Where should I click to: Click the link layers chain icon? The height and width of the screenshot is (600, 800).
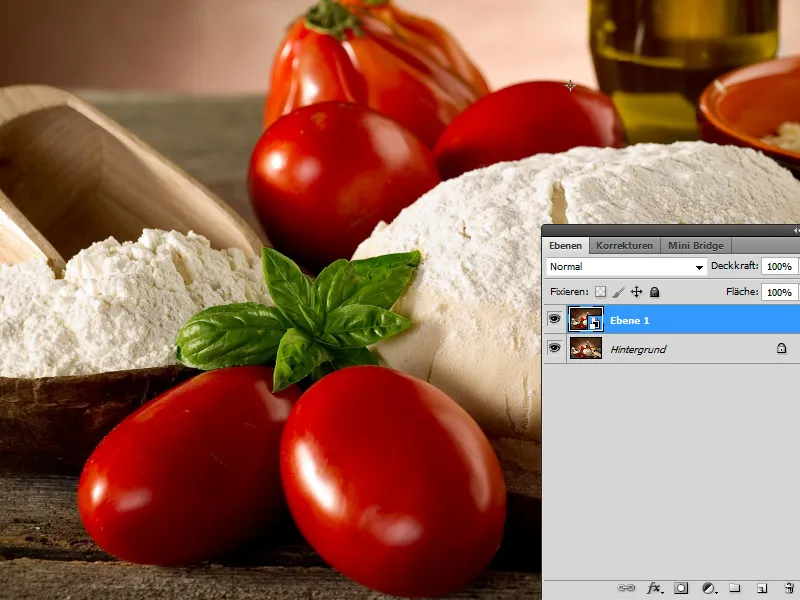point(626,588)
